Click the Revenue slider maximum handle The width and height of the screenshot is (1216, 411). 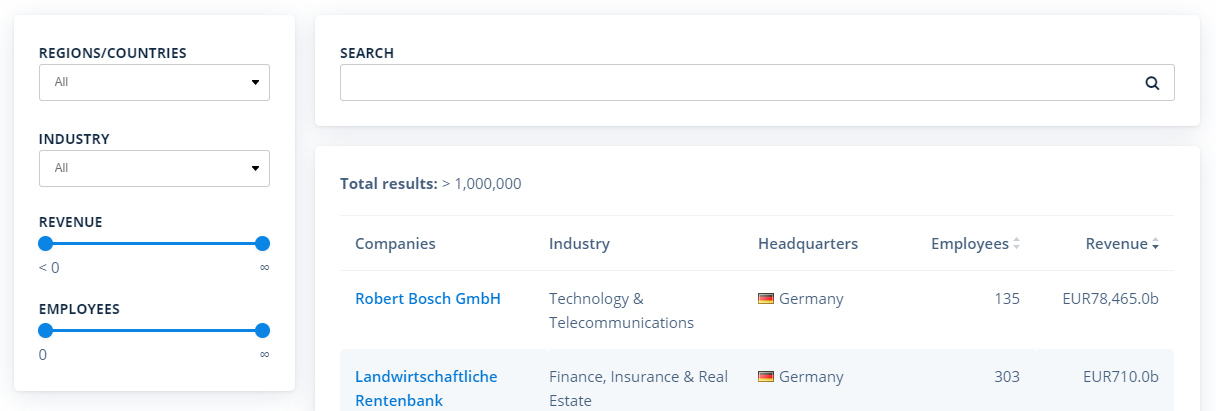click(x=263, y=243)
